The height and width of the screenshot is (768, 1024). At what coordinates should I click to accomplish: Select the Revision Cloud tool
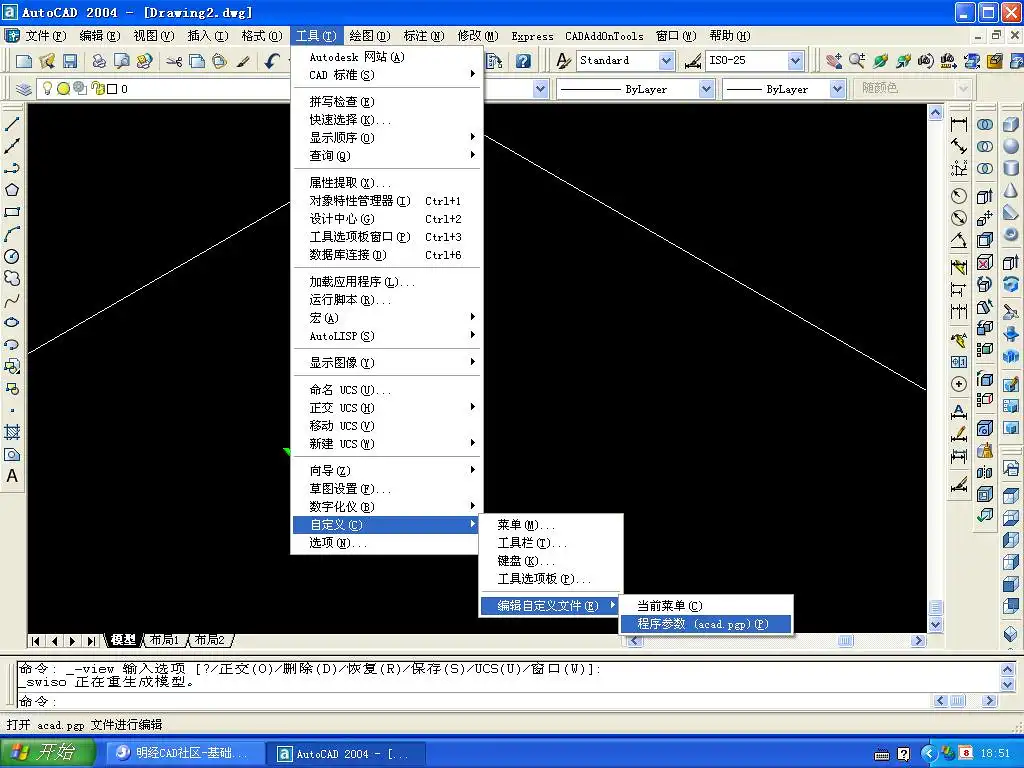pos(12,279)
